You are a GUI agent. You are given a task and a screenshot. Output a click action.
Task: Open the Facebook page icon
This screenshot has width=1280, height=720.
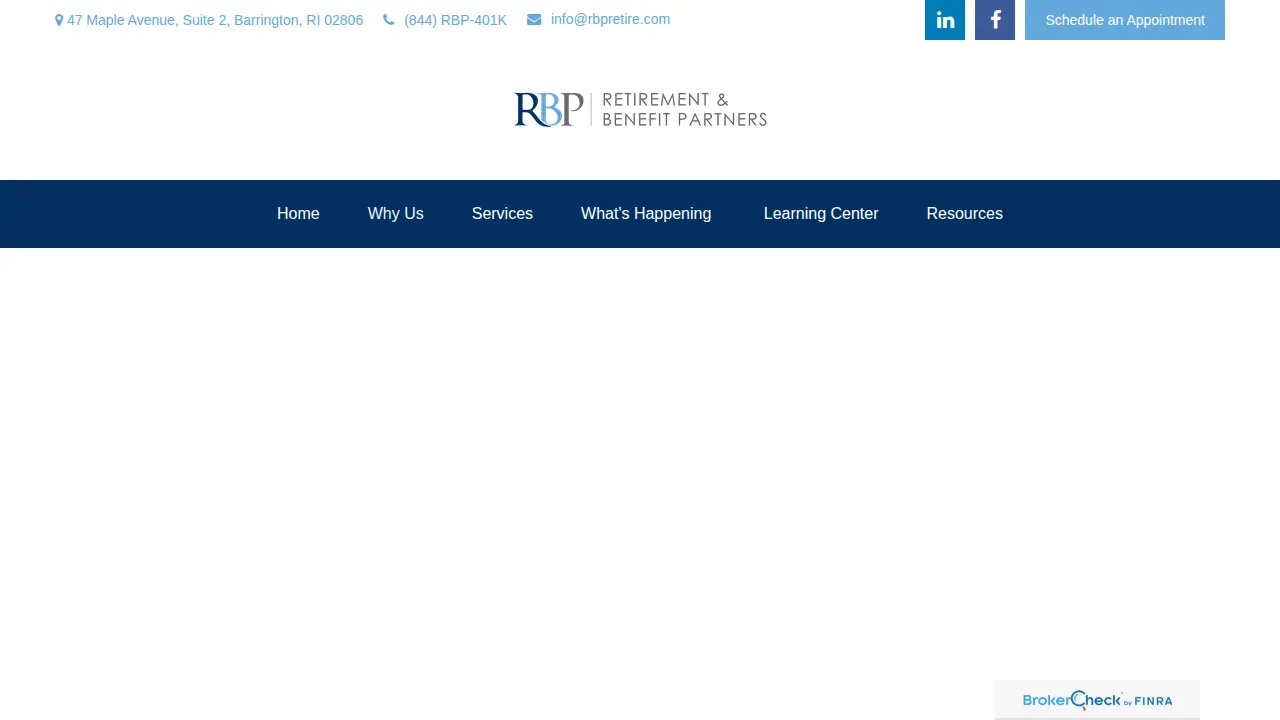click(995, 20)
